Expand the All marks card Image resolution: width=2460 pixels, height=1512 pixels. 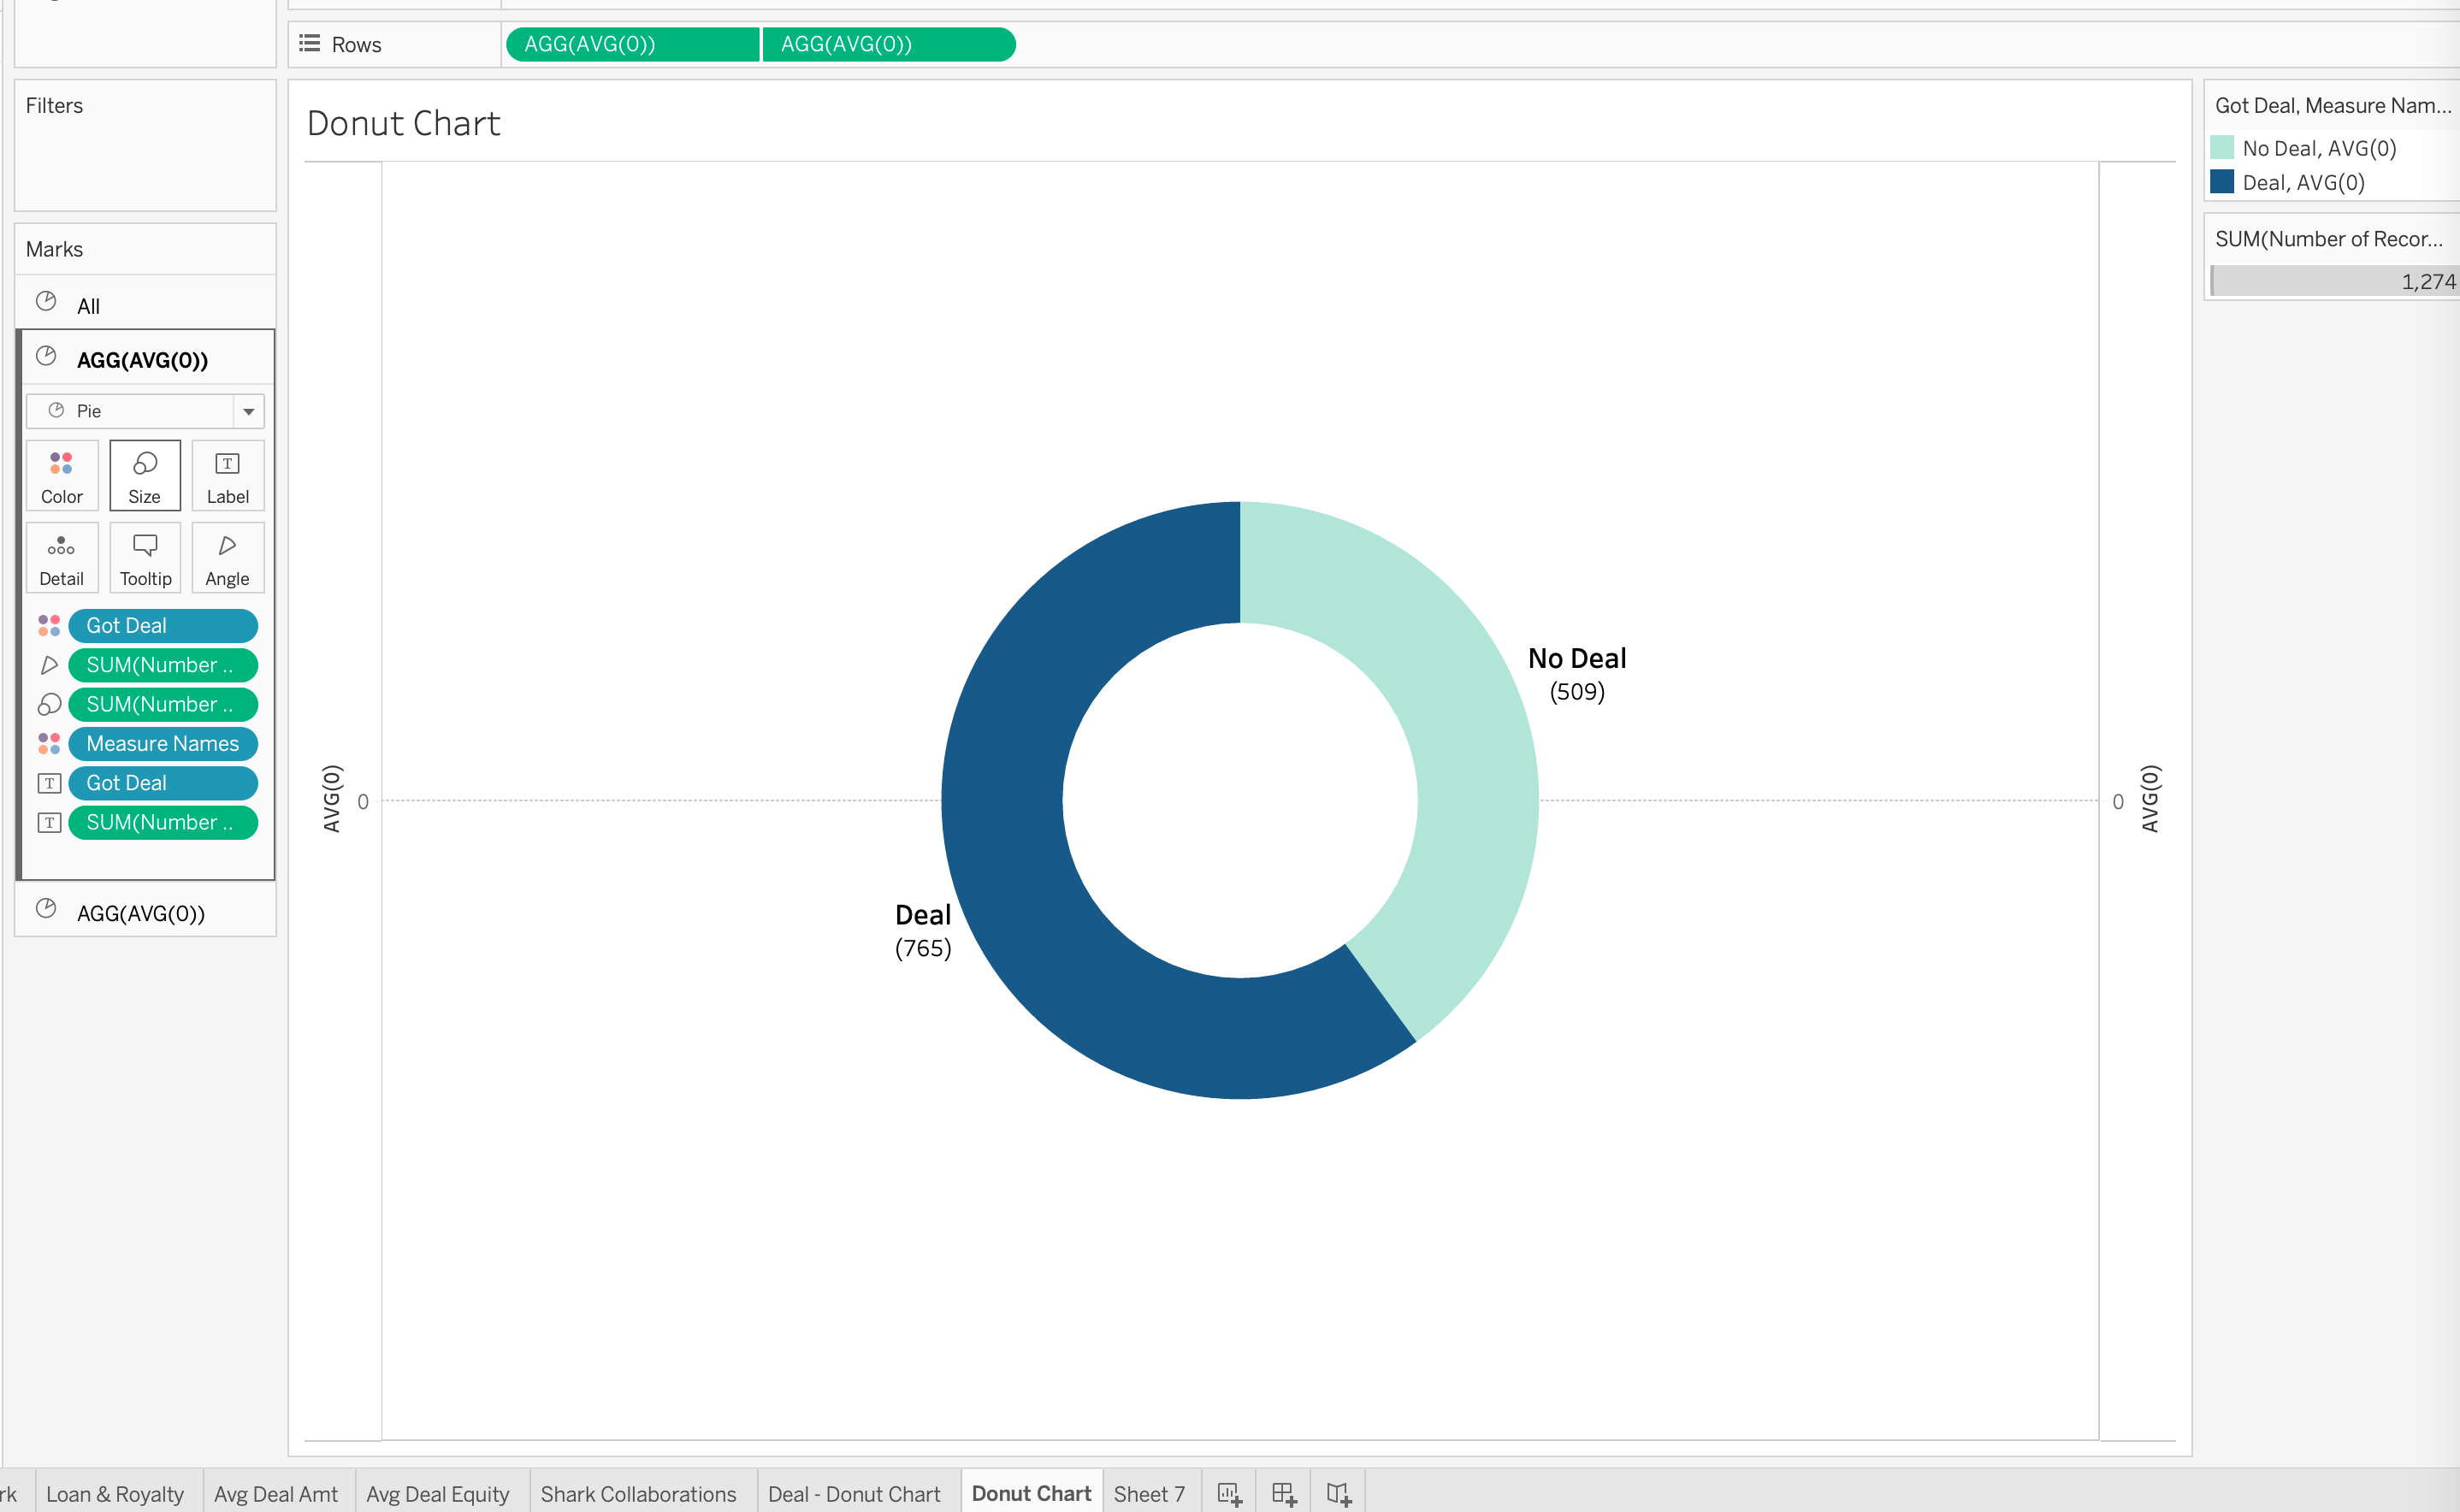point(88,306)
